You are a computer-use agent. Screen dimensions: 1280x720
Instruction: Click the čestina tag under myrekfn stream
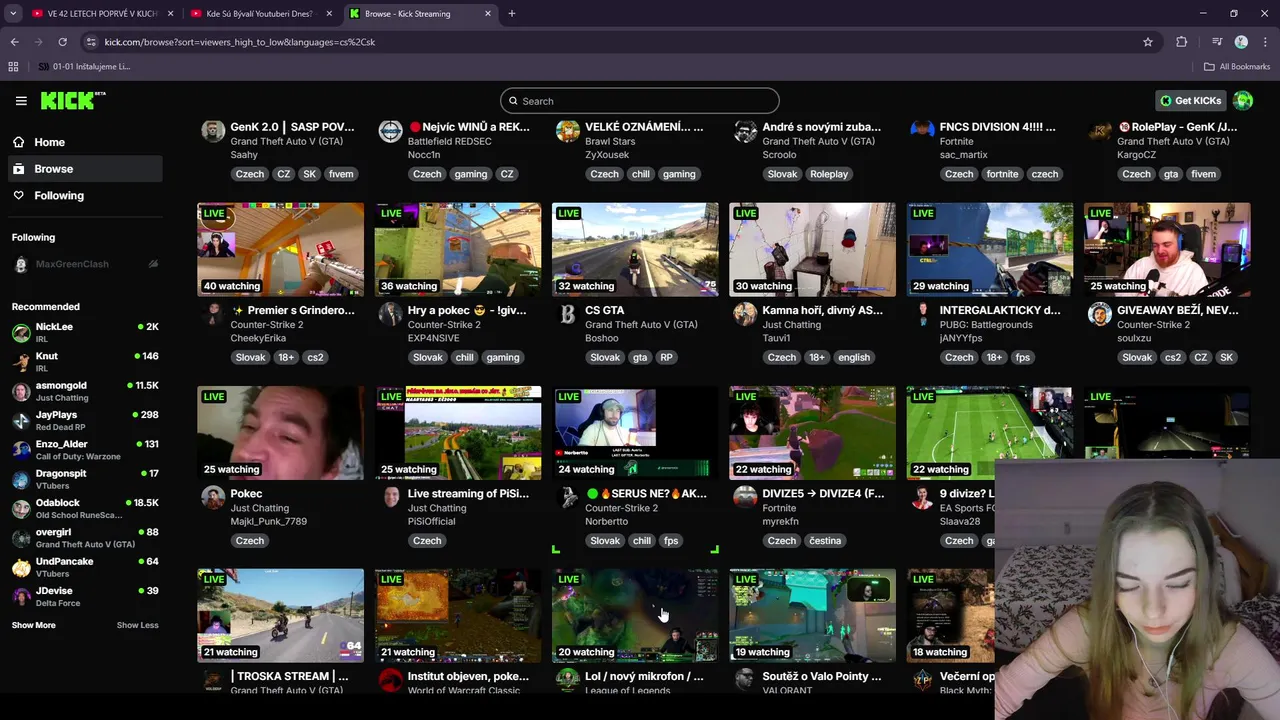825,541
